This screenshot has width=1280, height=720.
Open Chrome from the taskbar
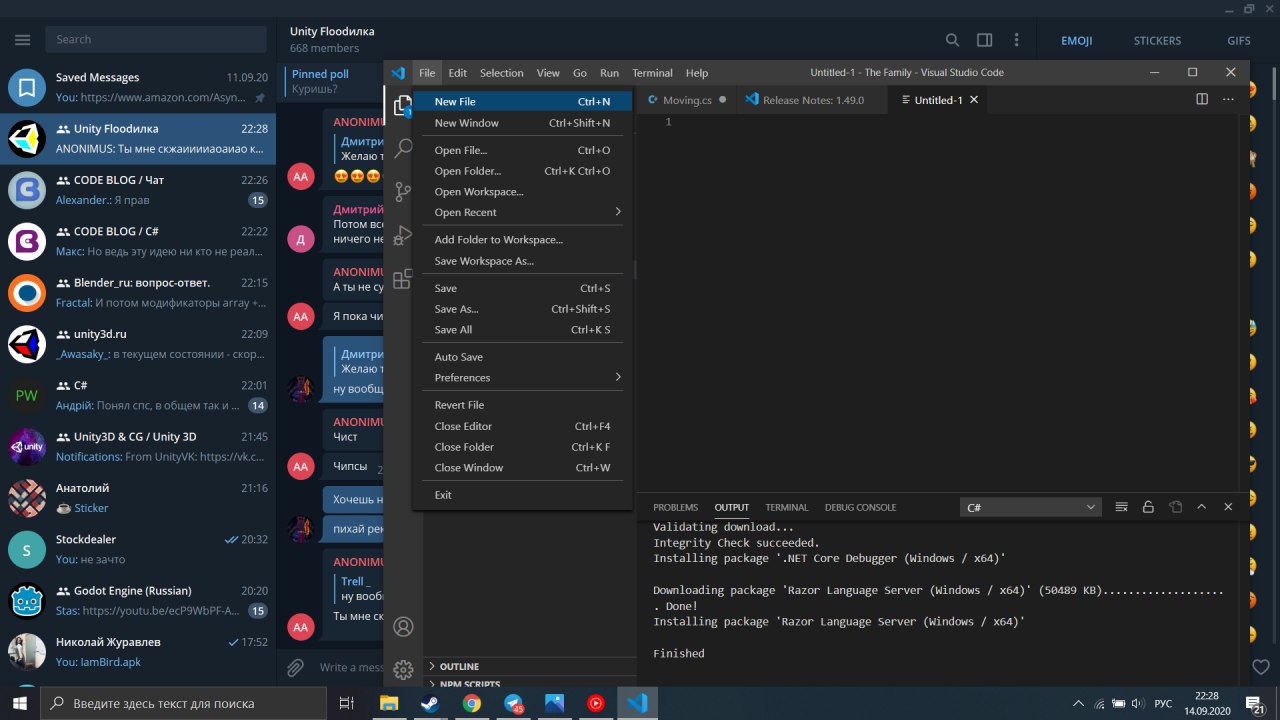(x=471, y=703)
